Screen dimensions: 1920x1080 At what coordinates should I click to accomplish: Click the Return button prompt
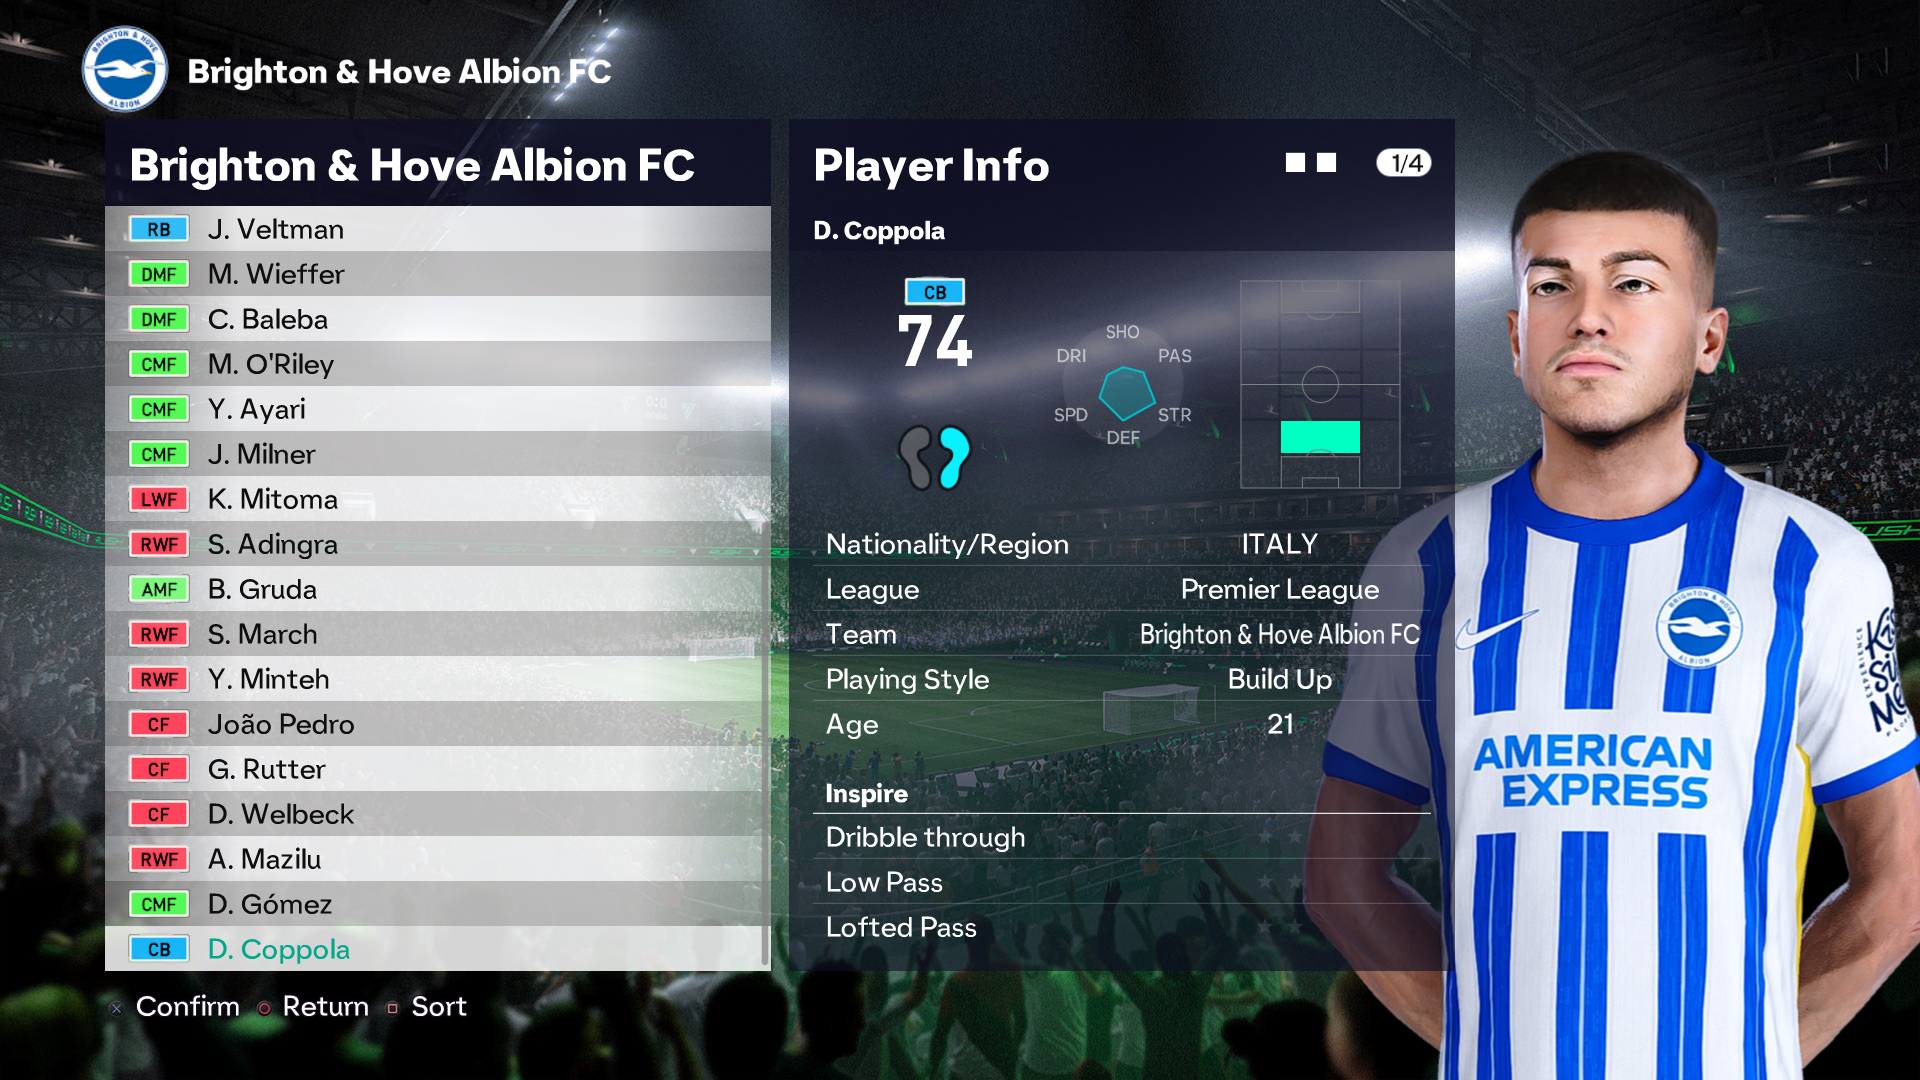(313, 1007)
